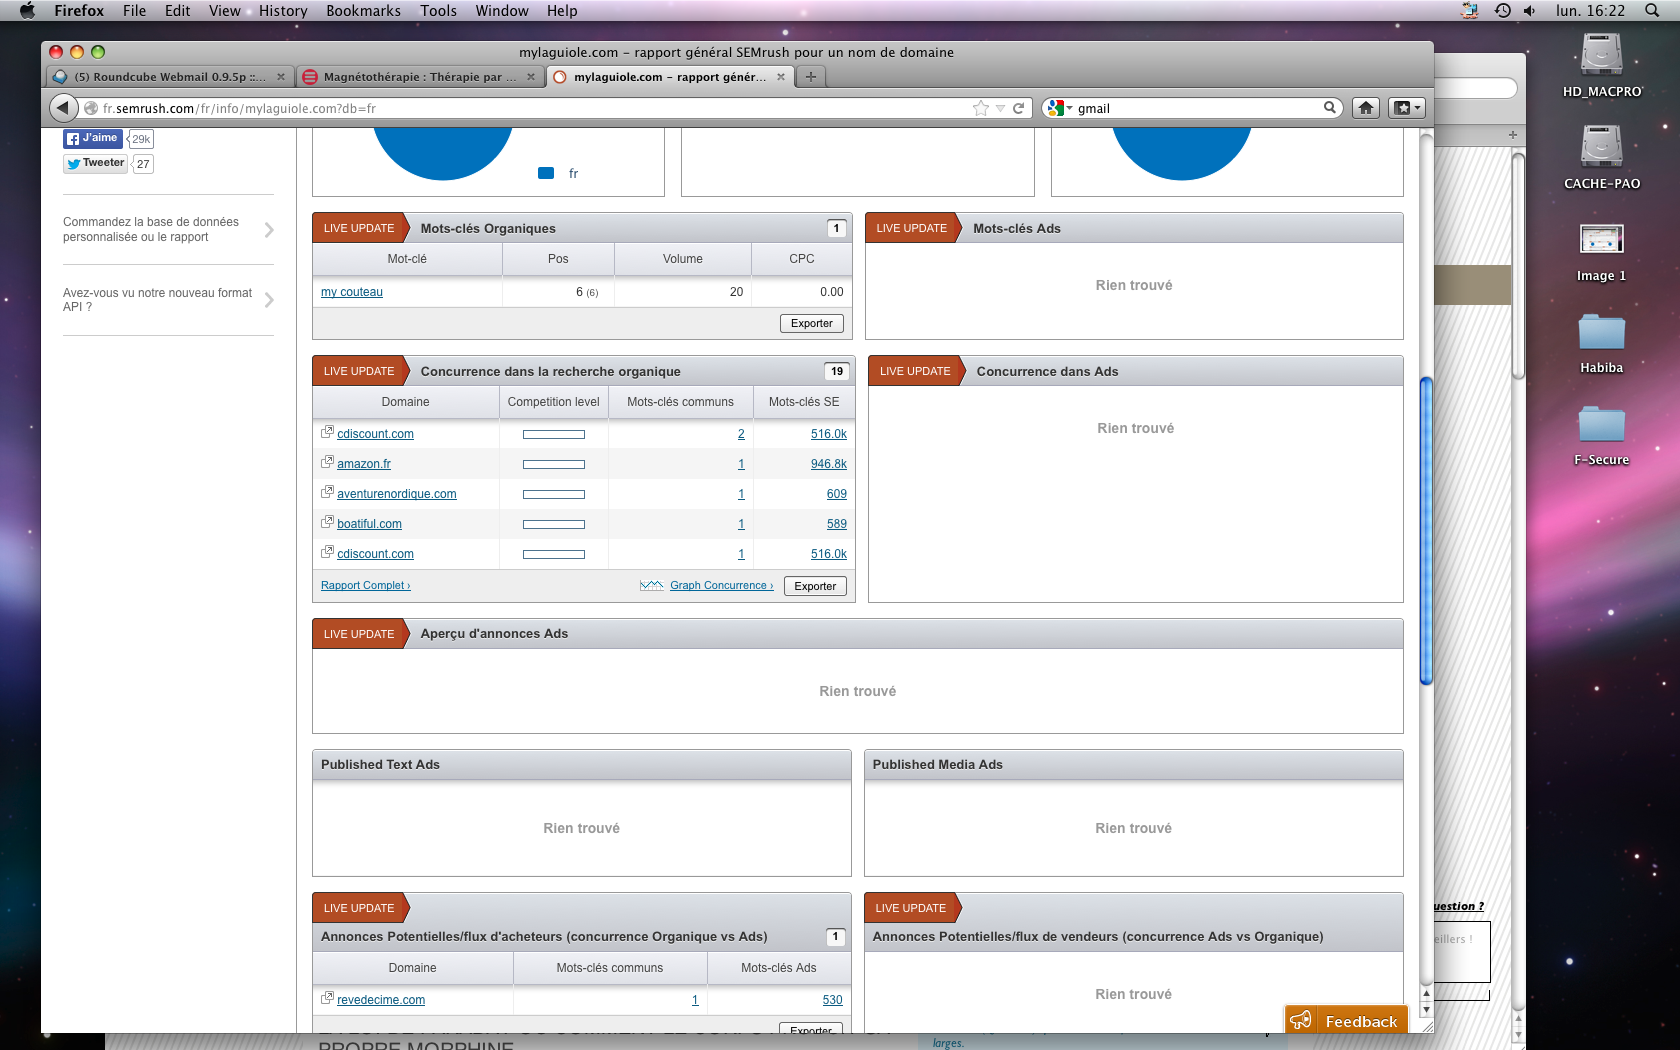
Task: Expand the 'nouveau format API' chevron
Action: pyautogui.click(x=269, y=300)
